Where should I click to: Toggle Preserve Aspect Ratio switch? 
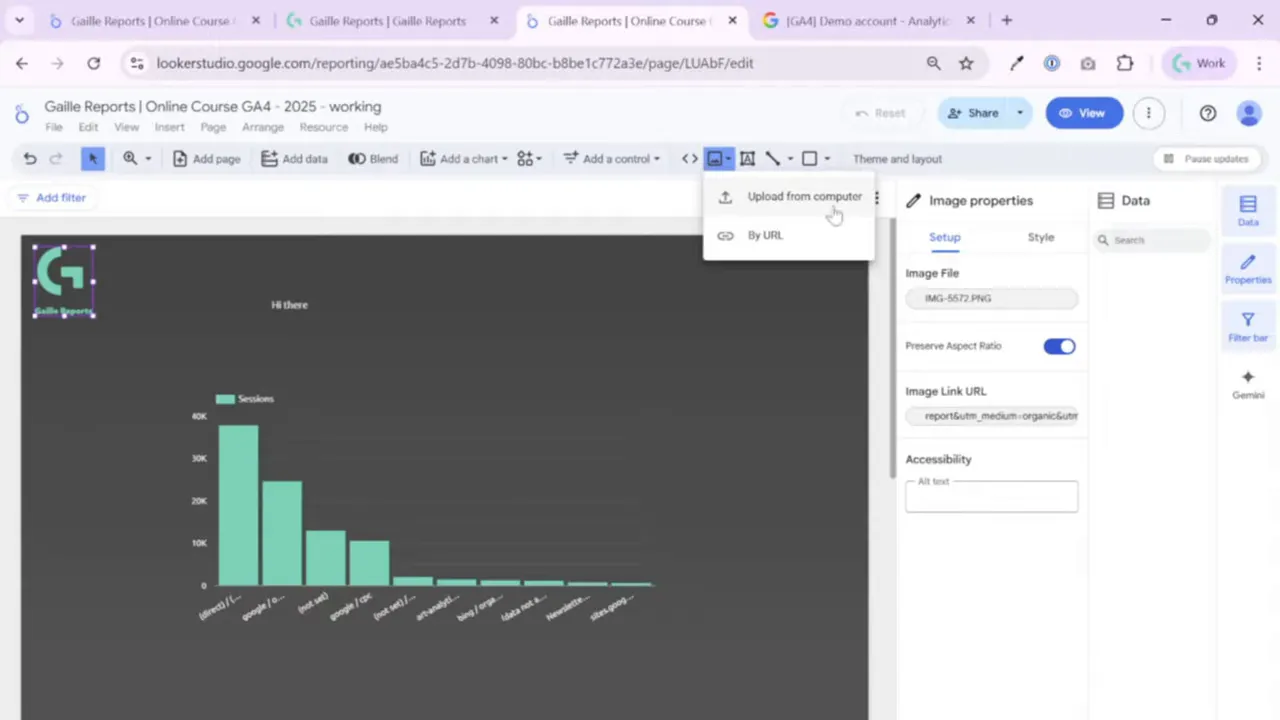[x=1059, y=346]
